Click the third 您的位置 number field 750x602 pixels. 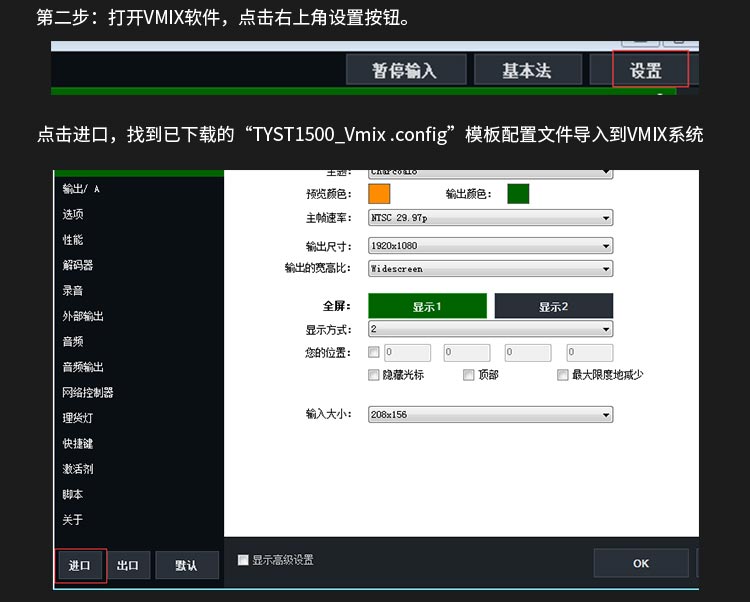click(528, 352)
